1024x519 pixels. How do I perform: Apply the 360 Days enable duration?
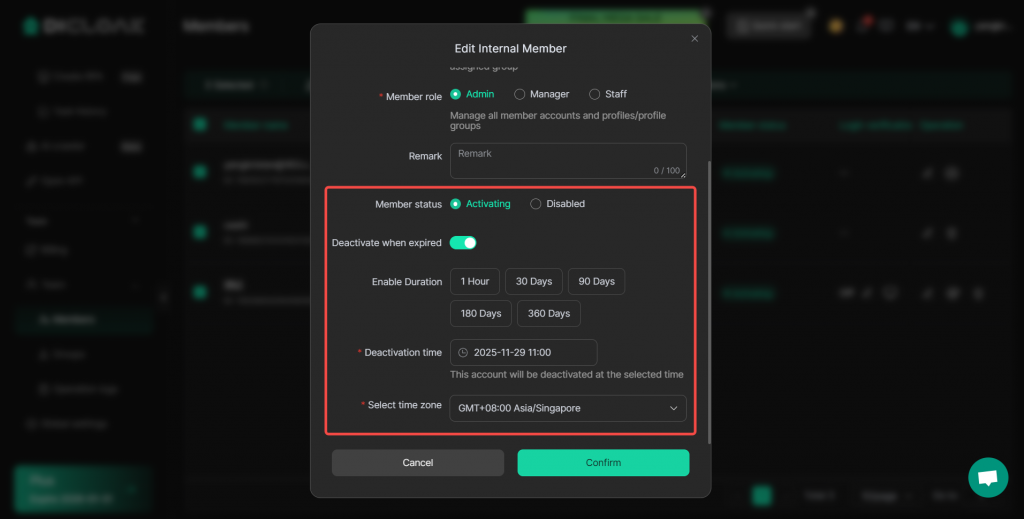click(549, 314)
